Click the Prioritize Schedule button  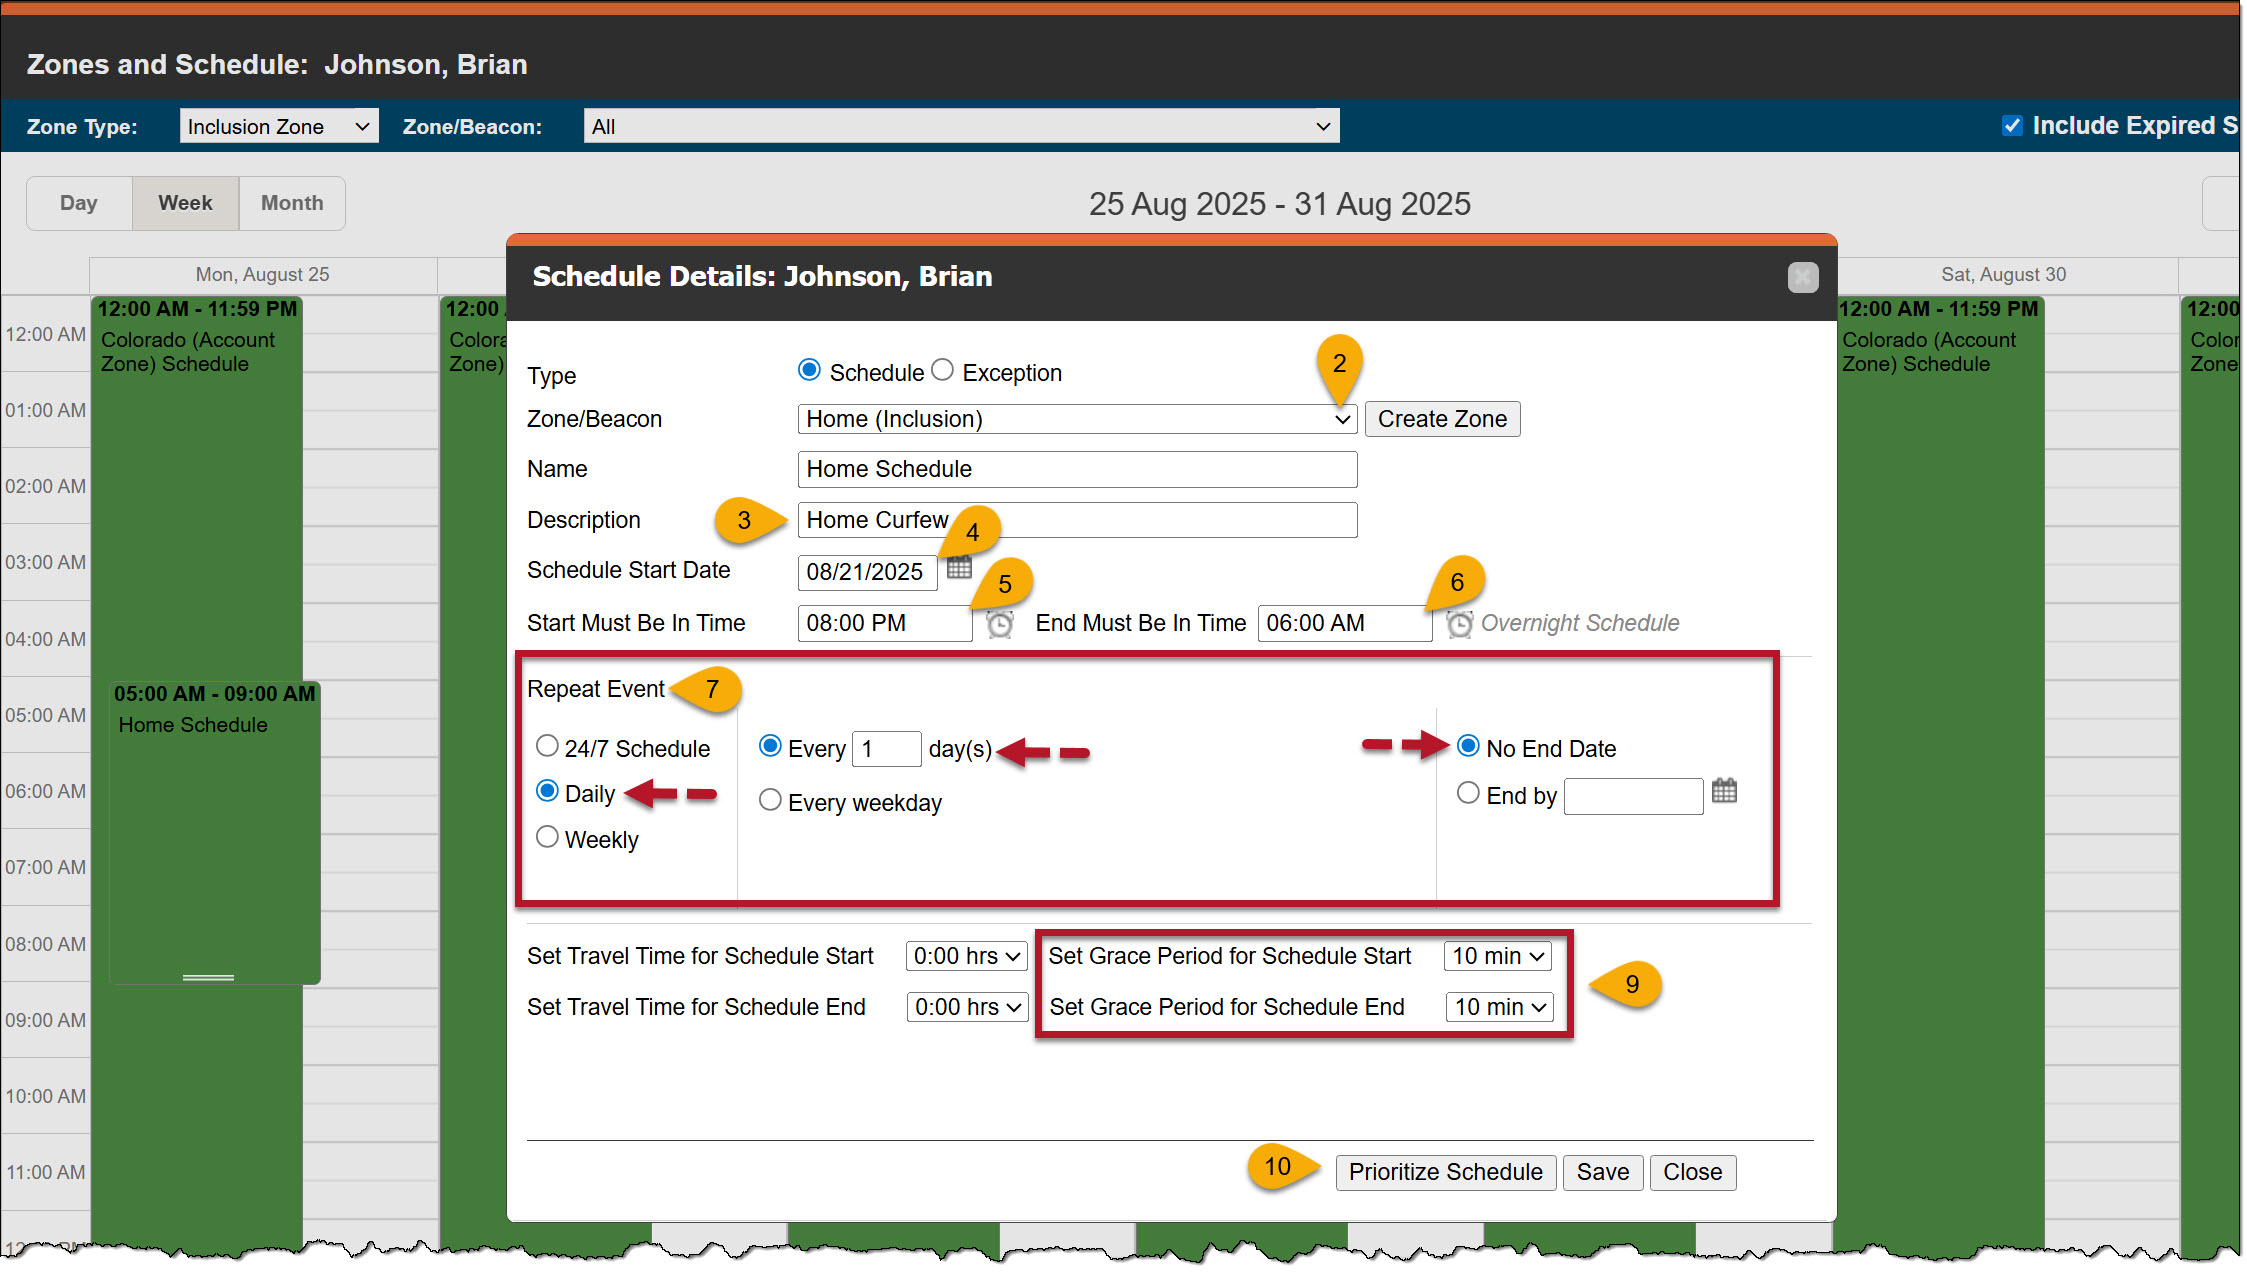(x=1445, y=1172)
